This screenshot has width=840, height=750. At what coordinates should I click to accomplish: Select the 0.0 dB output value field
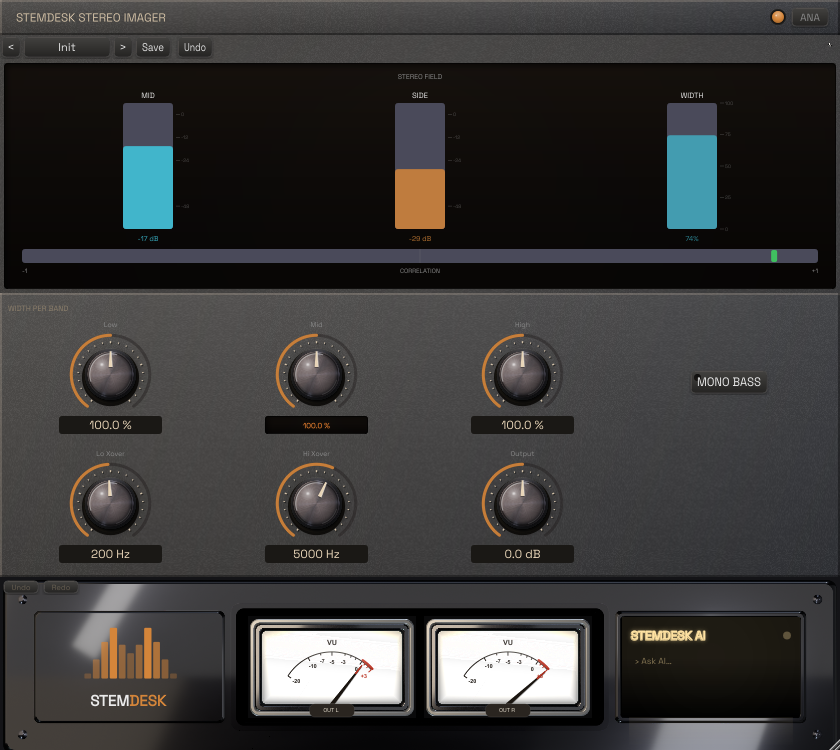(522, 554)
